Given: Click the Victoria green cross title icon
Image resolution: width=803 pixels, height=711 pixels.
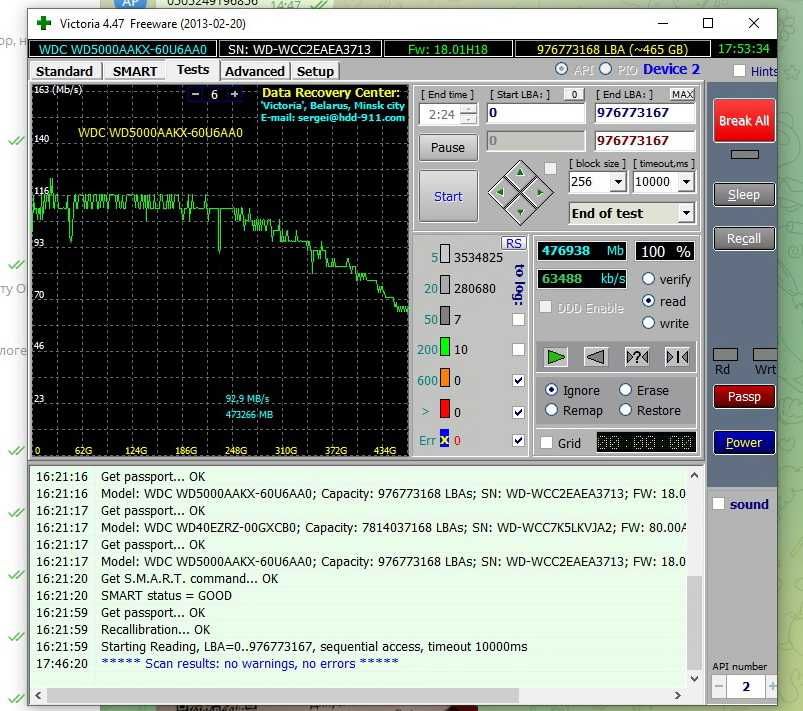Looking at the screenshot, I should click(x=44, y=23).
